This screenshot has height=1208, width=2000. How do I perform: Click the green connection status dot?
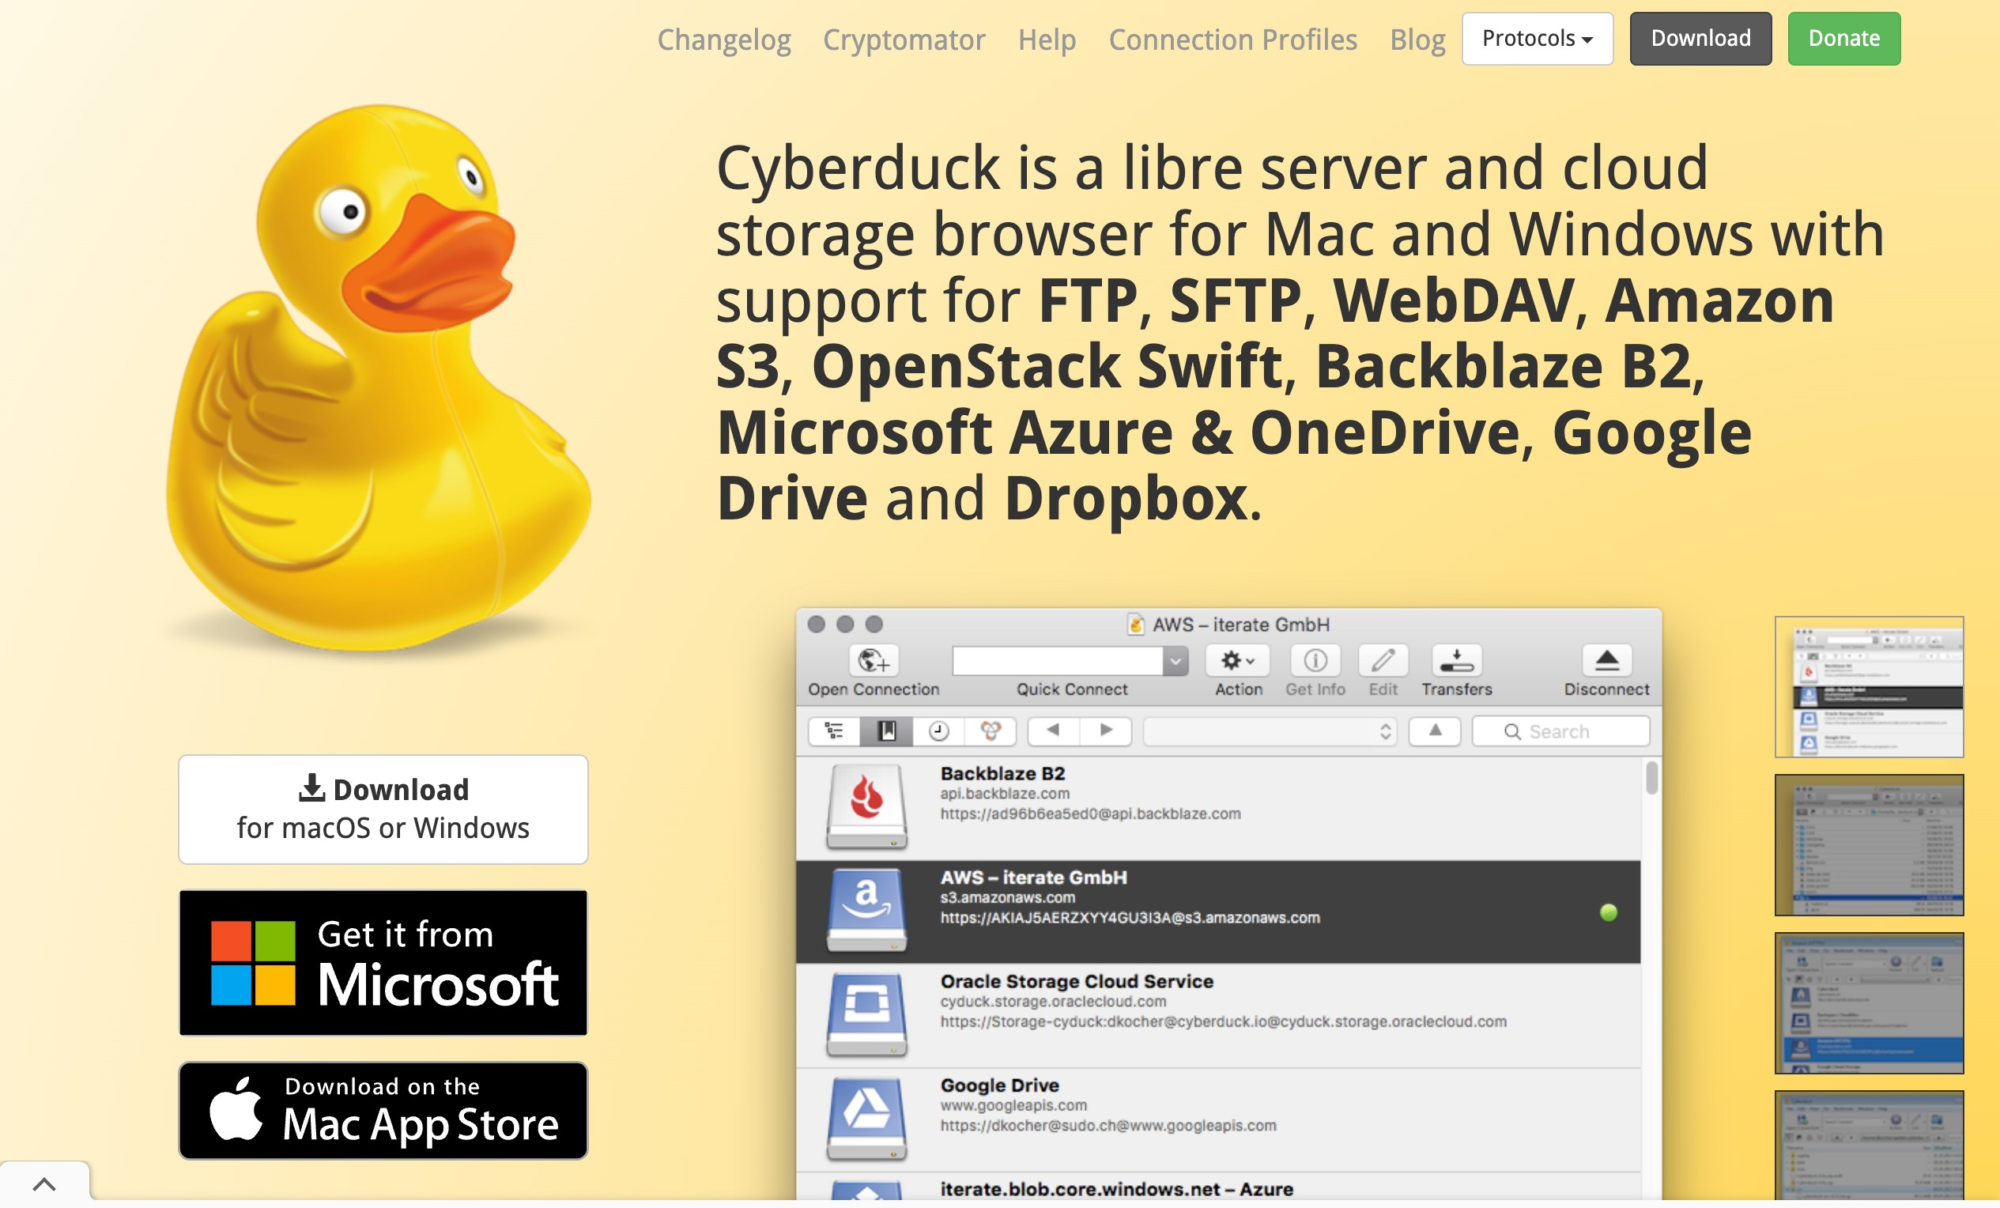tap(1609, 912)
